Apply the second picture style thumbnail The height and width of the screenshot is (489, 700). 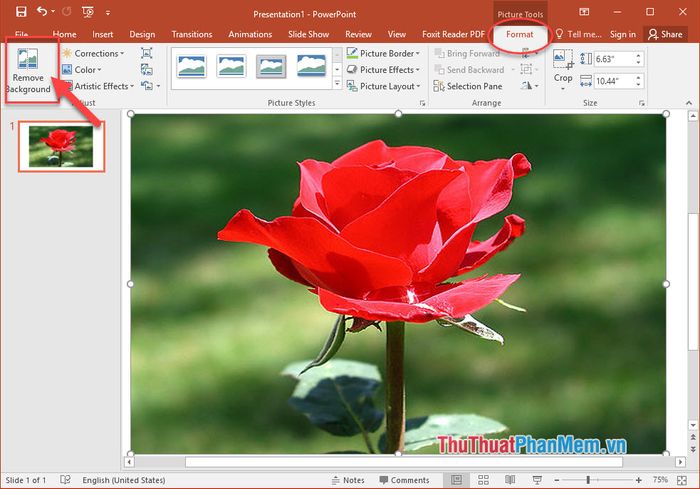[231, 66]
